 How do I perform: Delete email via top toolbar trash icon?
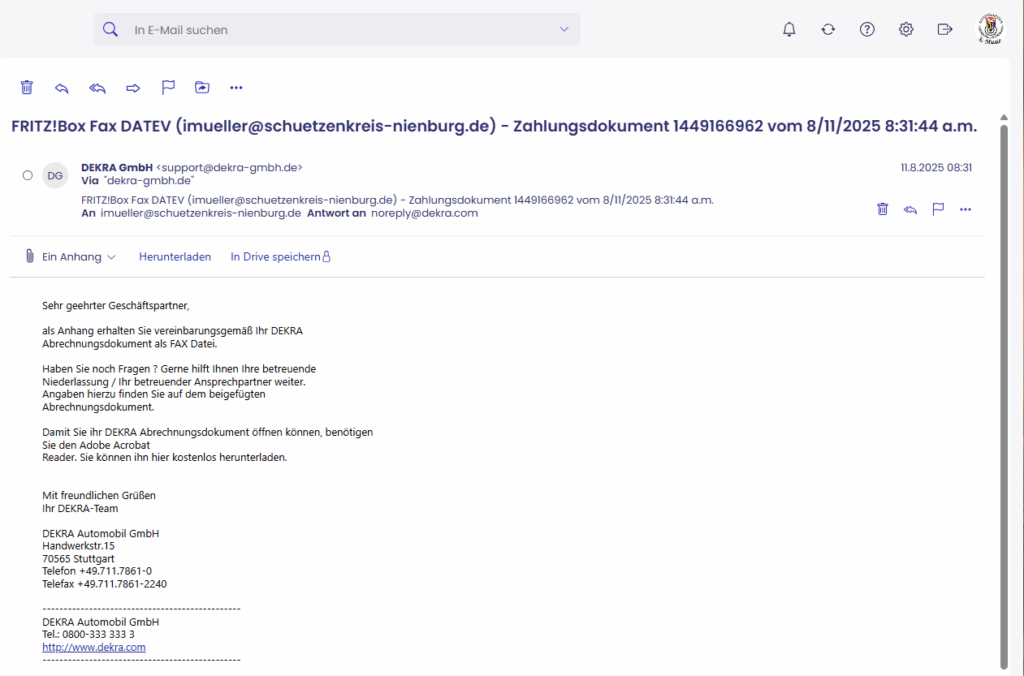27,88
